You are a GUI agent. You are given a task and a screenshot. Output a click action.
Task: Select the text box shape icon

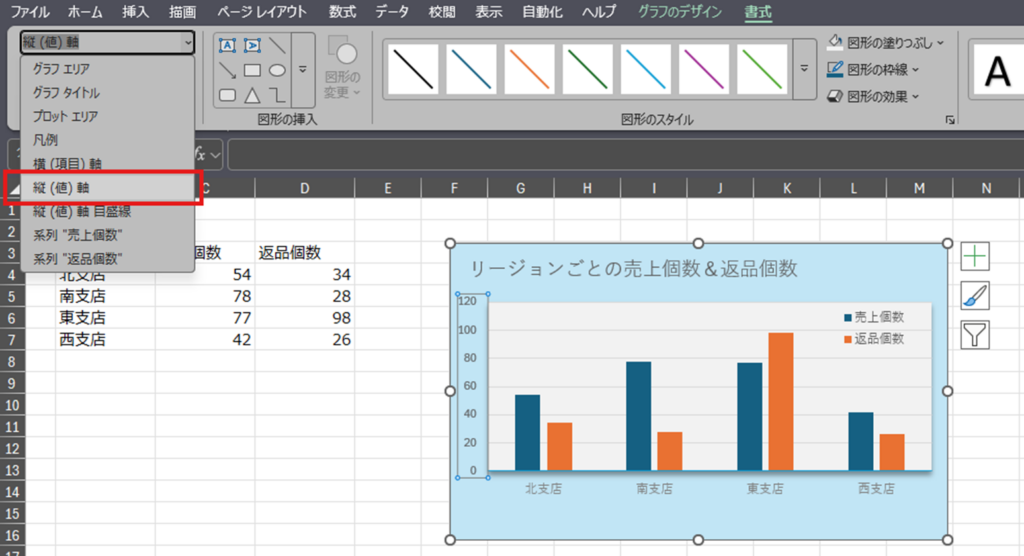[227, 45]
